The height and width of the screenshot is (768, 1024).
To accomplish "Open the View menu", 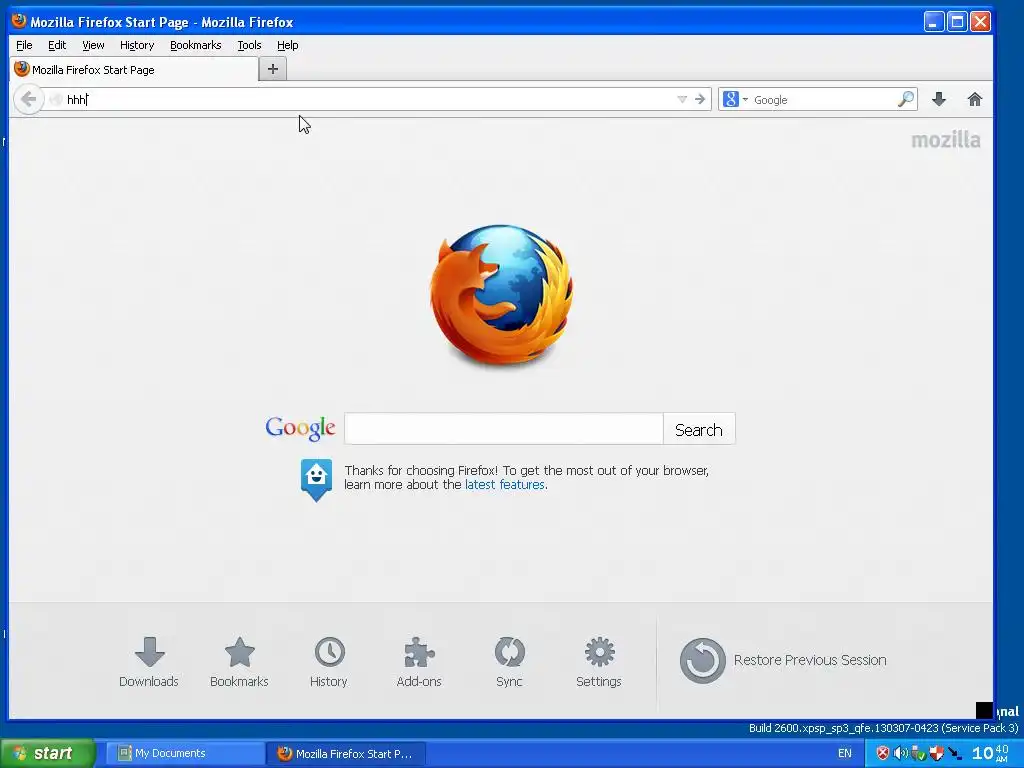I will point(93,45).
